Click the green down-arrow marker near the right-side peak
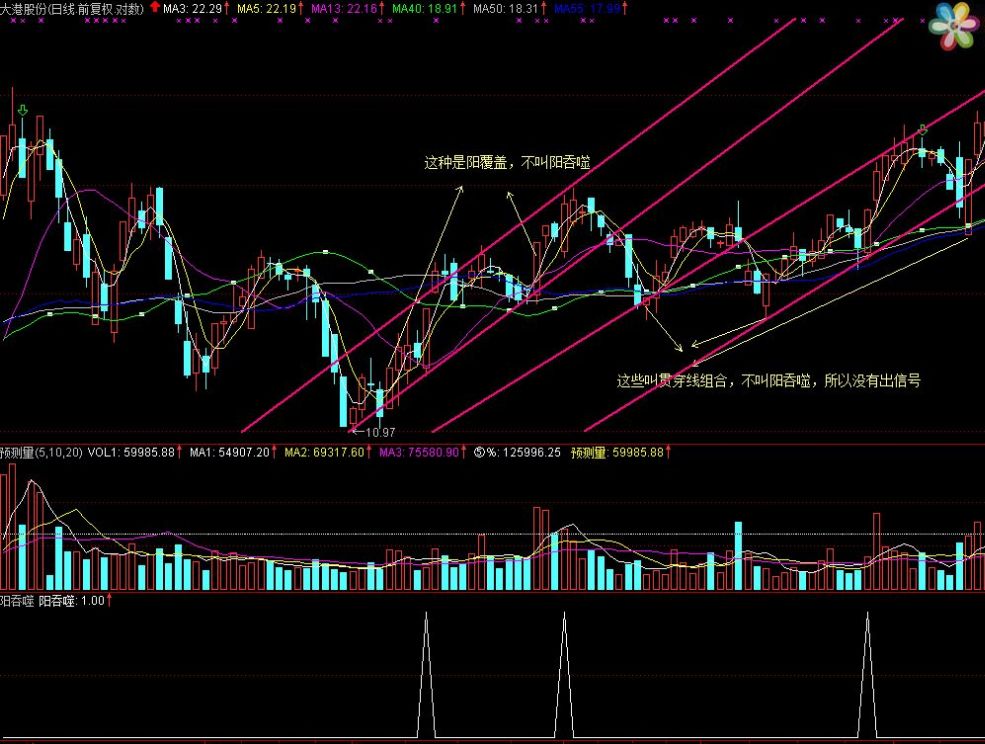 (x=922, y=130)
